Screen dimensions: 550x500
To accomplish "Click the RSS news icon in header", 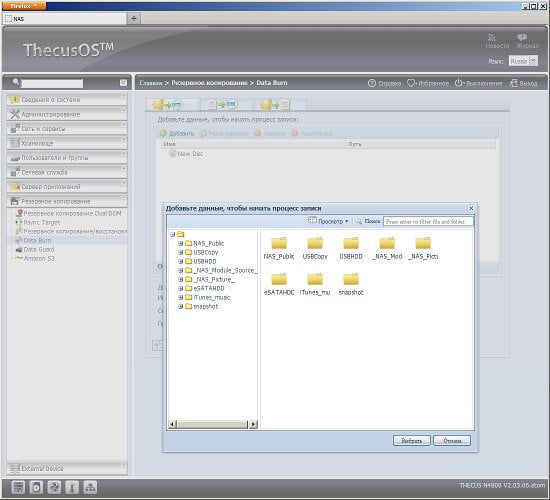I will point(492,37).
